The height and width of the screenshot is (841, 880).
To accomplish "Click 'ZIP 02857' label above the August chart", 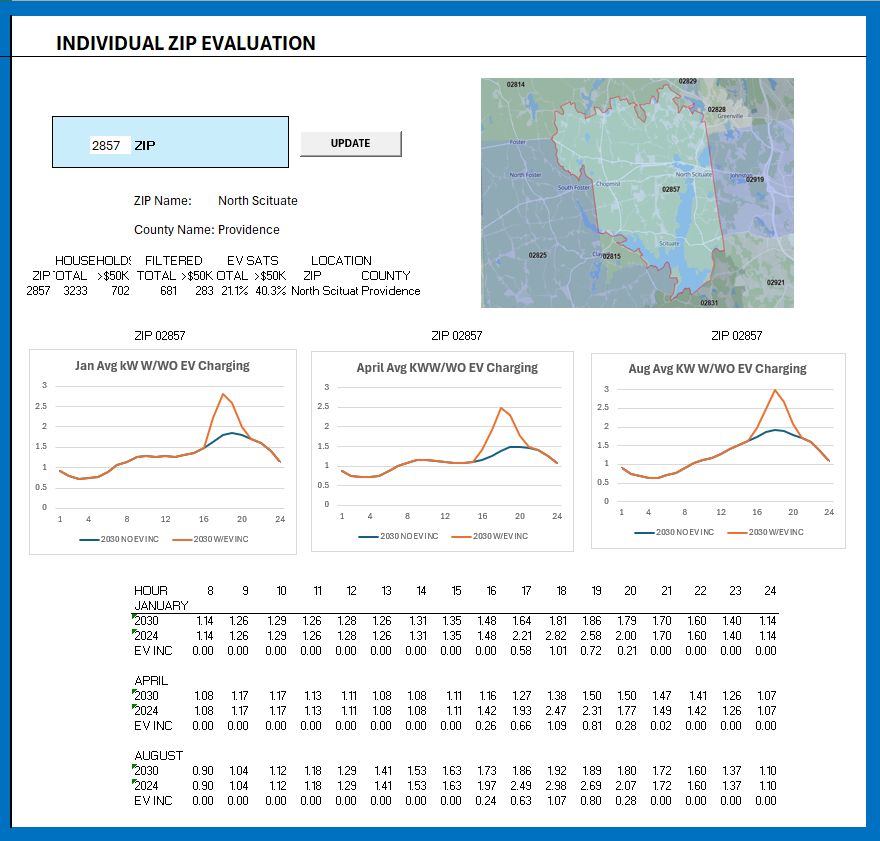I will pyautogui.click(x=736, y=336).
